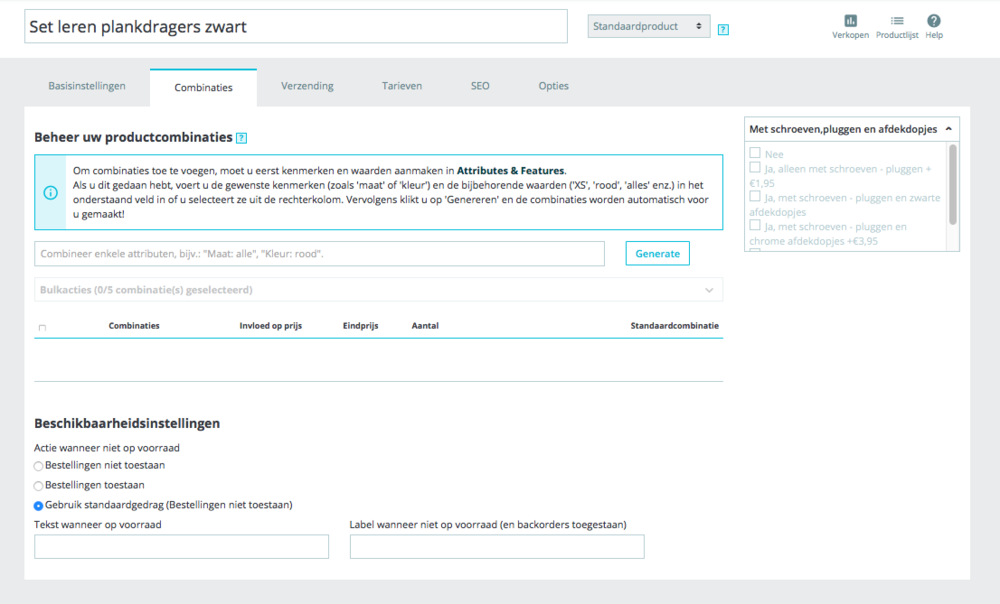Click the 'Tekst wanneer op voorraad' field

182,547
